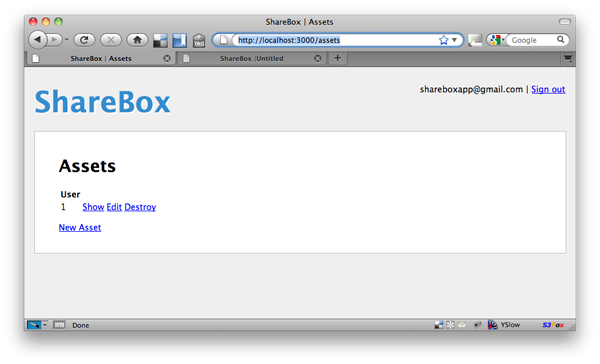Click the Show link for asset 1
This screenshot has height=364, width=600.
pos(93,207)
